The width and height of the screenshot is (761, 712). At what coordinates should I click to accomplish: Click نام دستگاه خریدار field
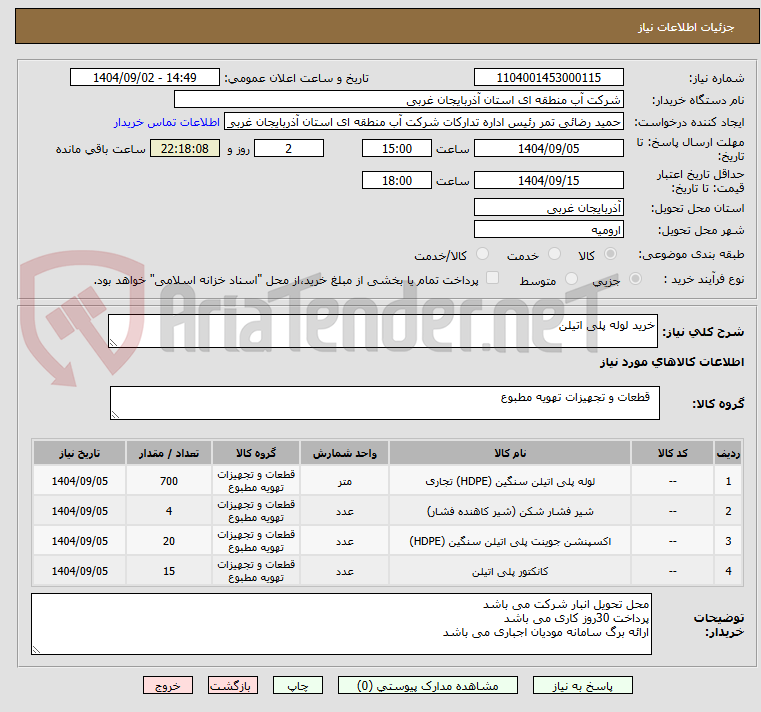398,99
